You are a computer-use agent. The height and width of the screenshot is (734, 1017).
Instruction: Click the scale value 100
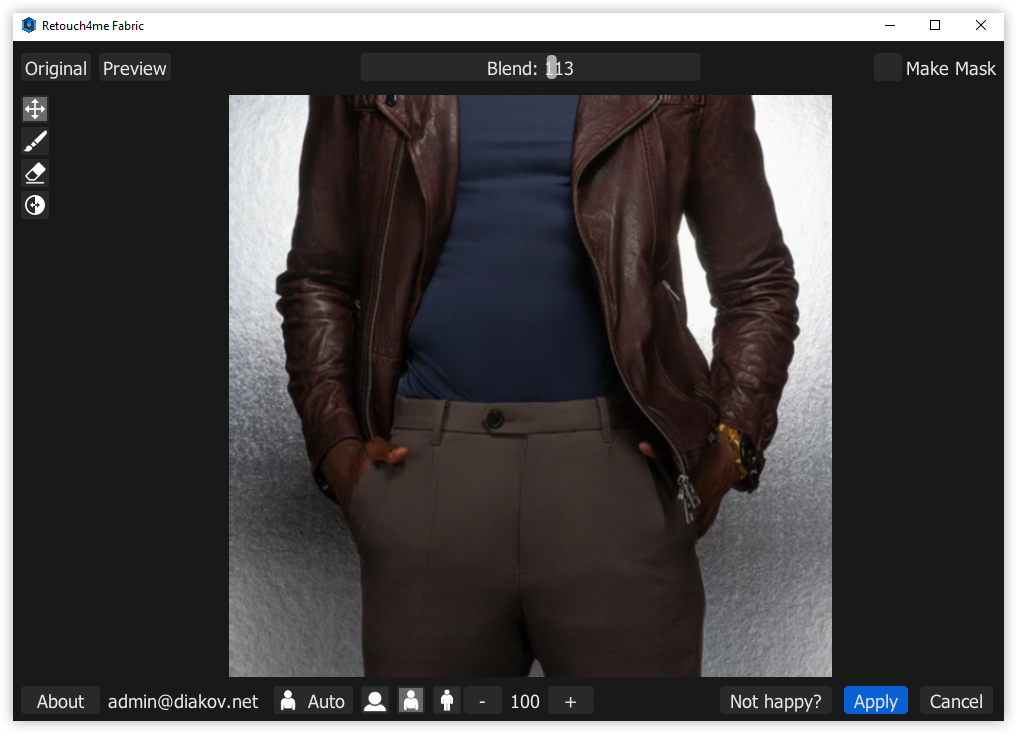coord(525,701)
